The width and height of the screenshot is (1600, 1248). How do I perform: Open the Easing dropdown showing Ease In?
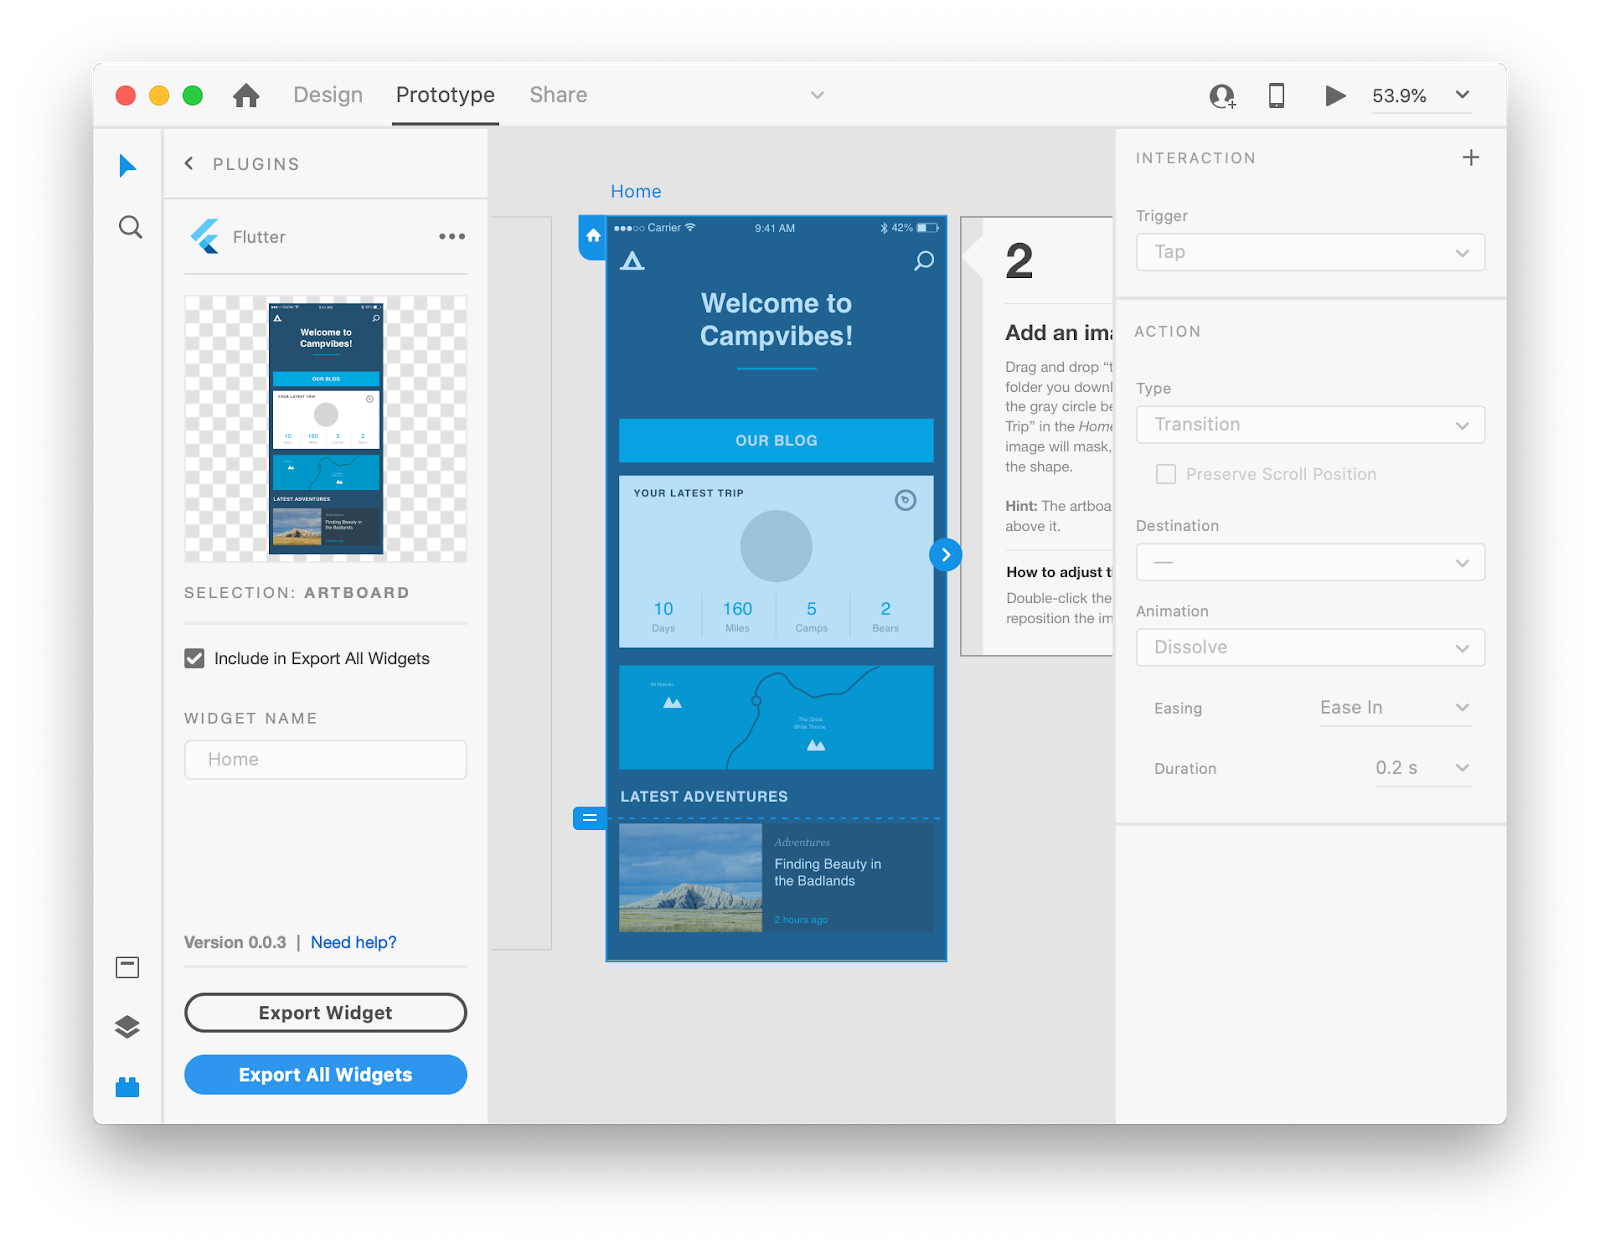pos(1394,707)
